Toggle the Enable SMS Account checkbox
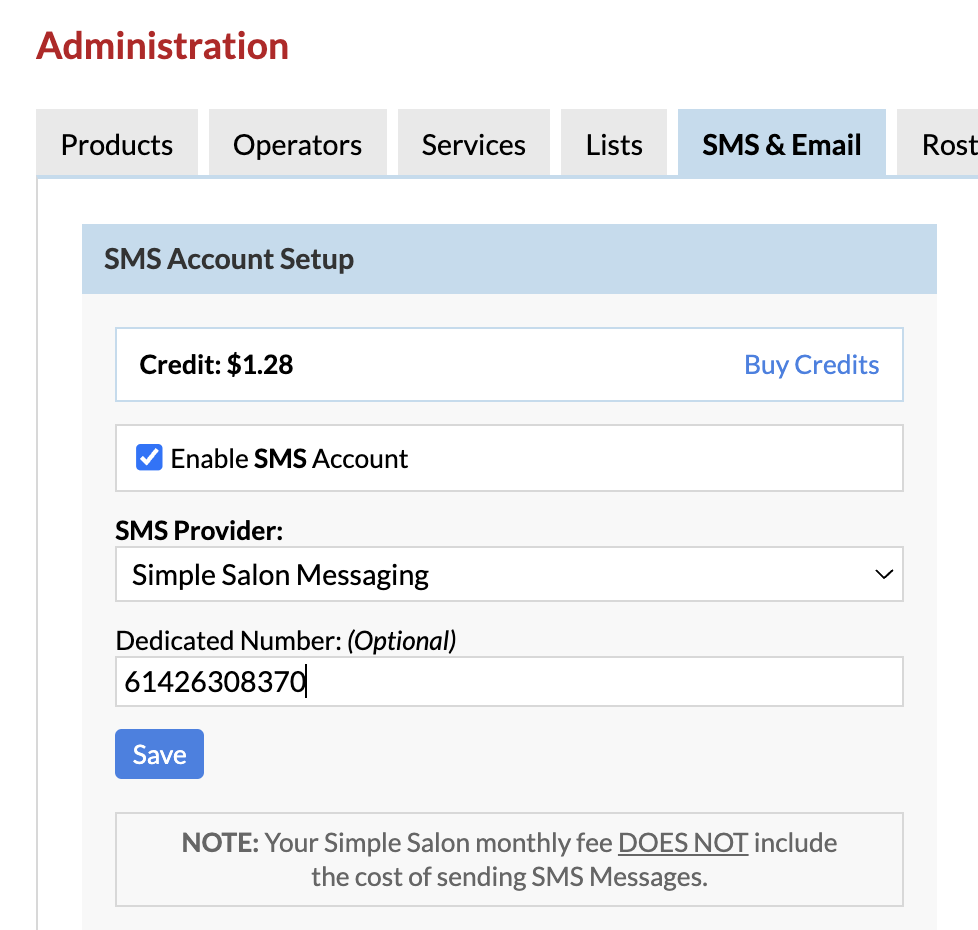 click(149, 458)
